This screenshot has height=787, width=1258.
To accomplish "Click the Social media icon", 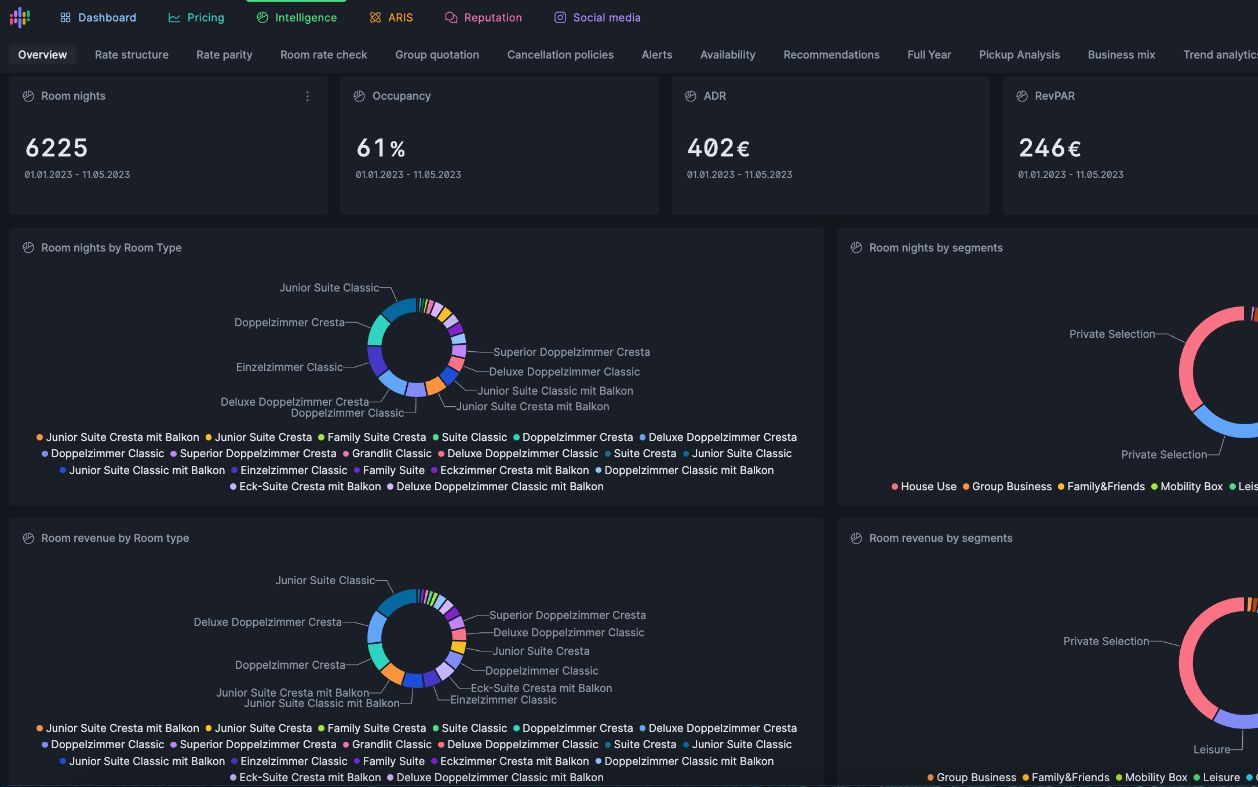I will 560,18.
